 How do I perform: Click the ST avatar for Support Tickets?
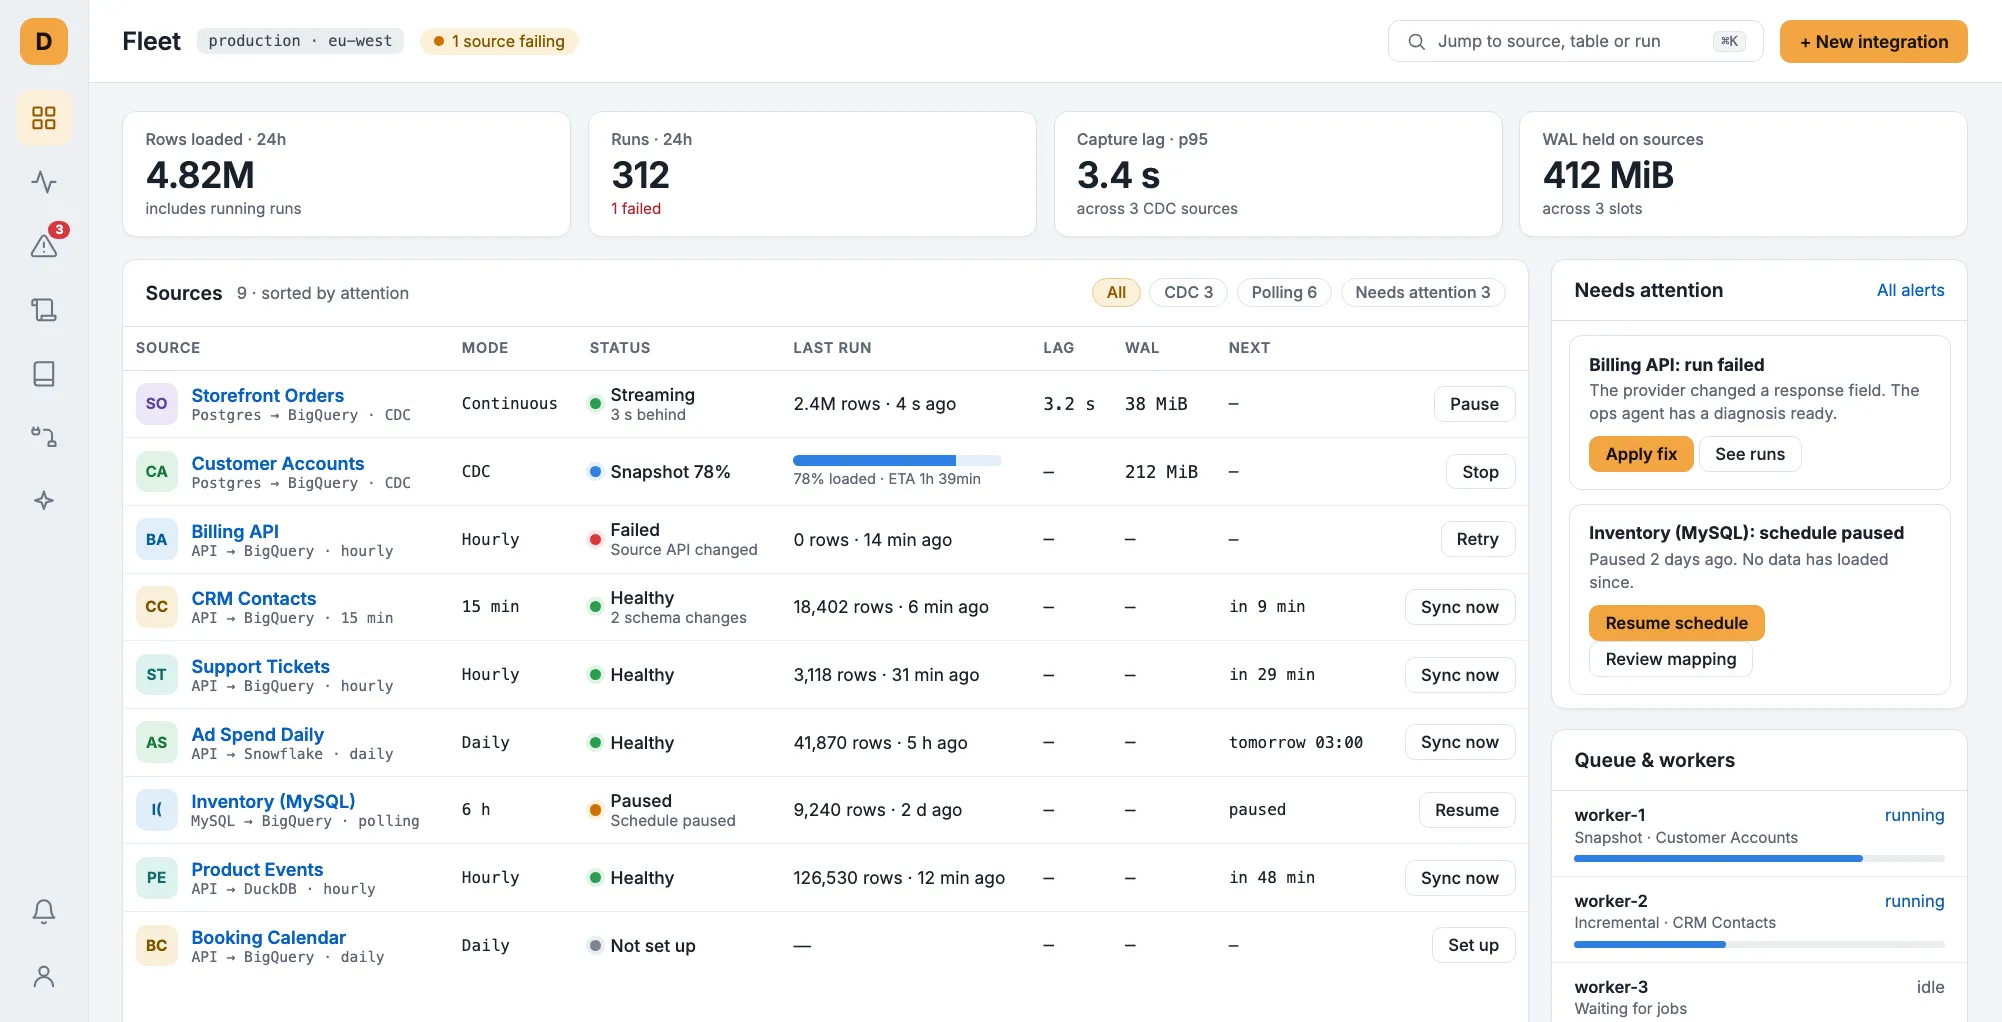point(157,674)
